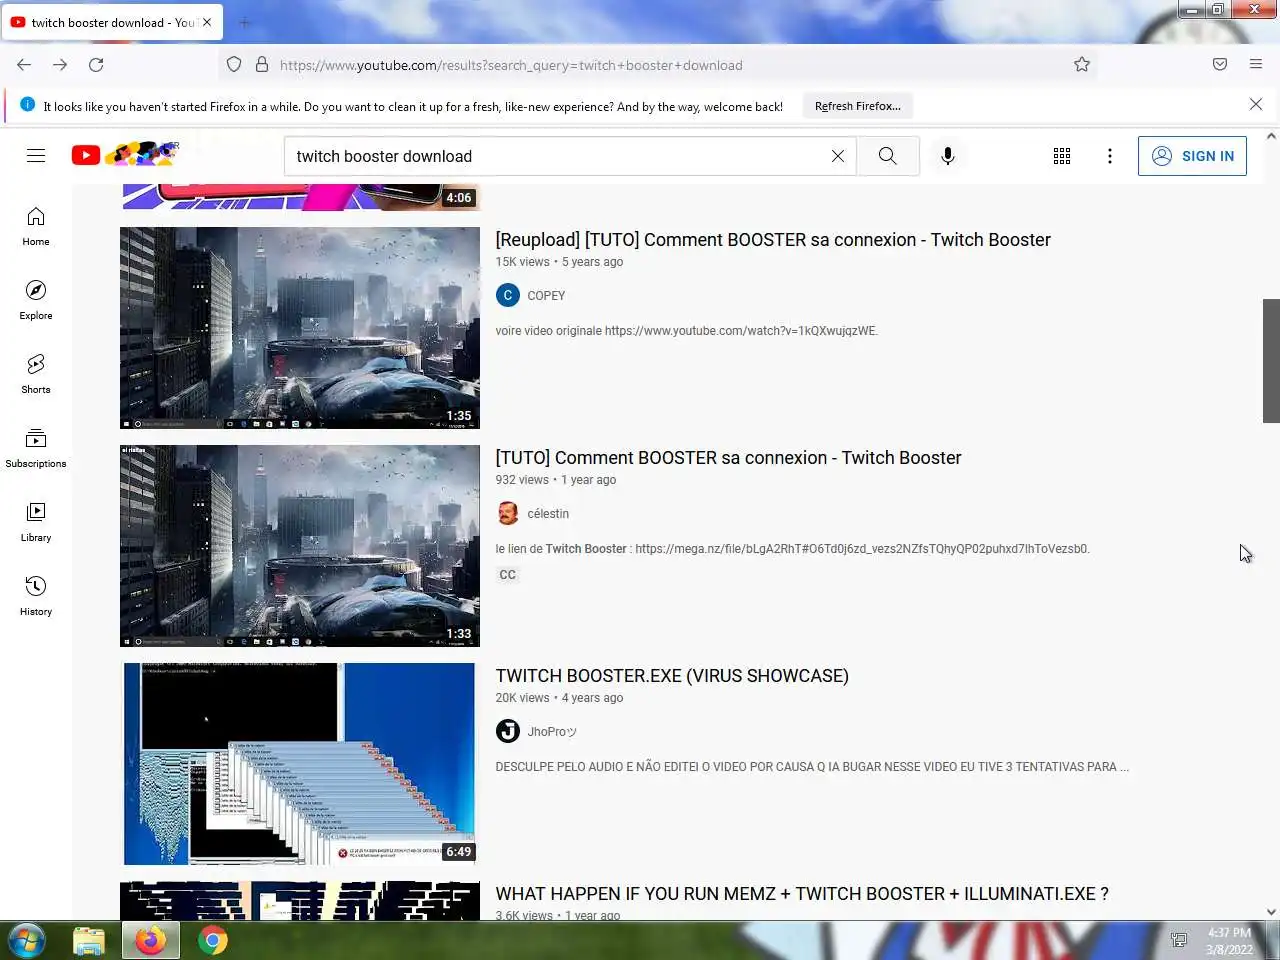Image resolution: width=1280 pixels, height=960 pixels.
Task: Select the twitch booster download tab
Action: [112, 22]
